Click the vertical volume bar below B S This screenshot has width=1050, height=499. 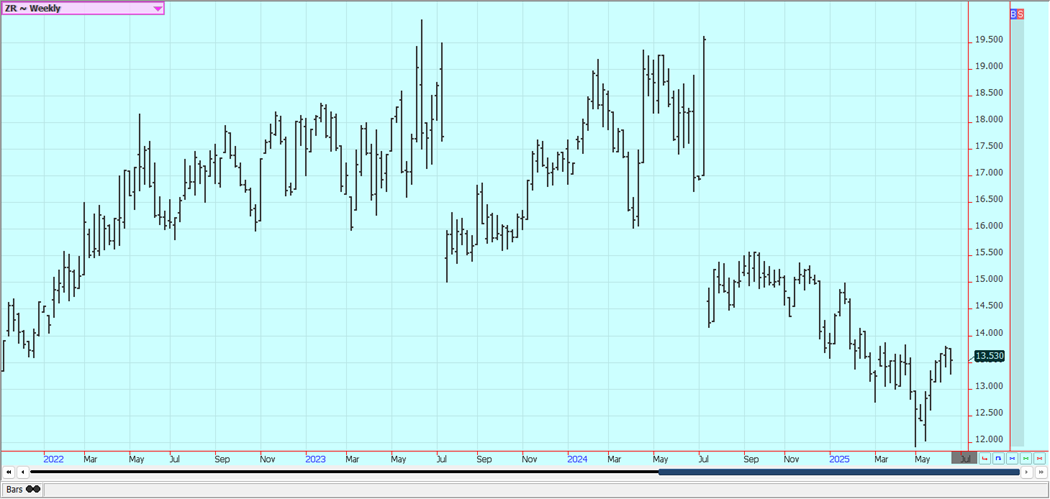(1017, 232)
